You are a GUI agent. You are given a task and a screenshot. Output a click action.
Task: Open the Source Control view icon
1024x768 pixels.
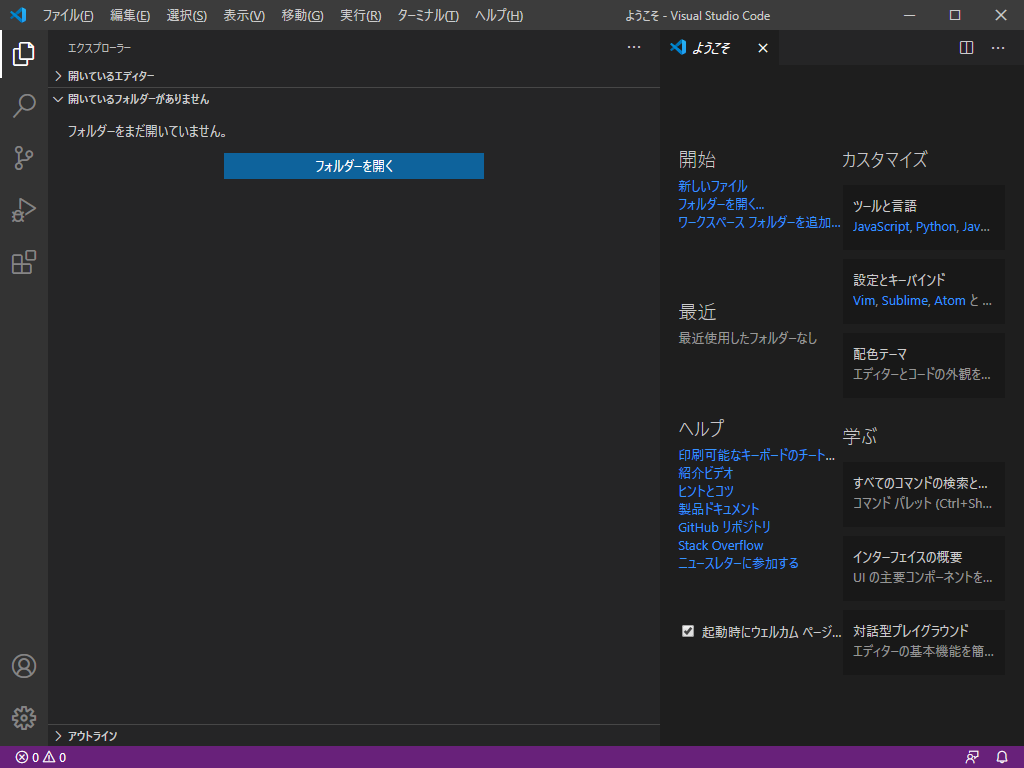[24, 158]
